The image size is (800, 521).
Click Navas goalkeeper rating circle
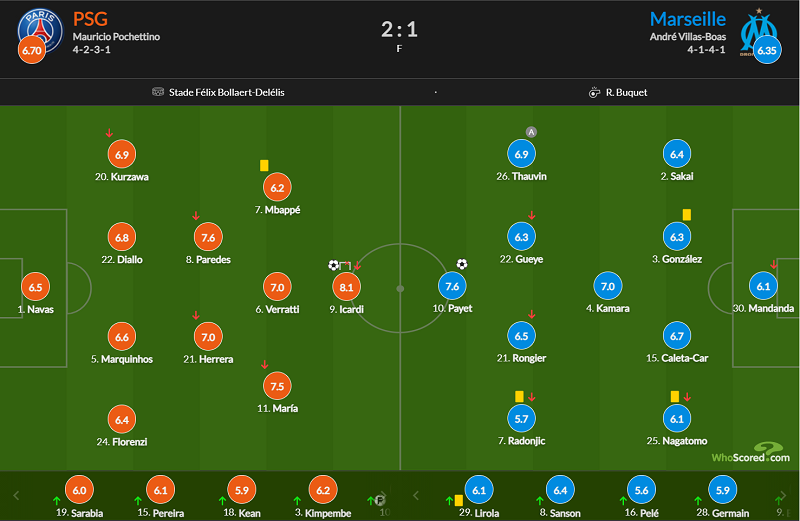36,287
